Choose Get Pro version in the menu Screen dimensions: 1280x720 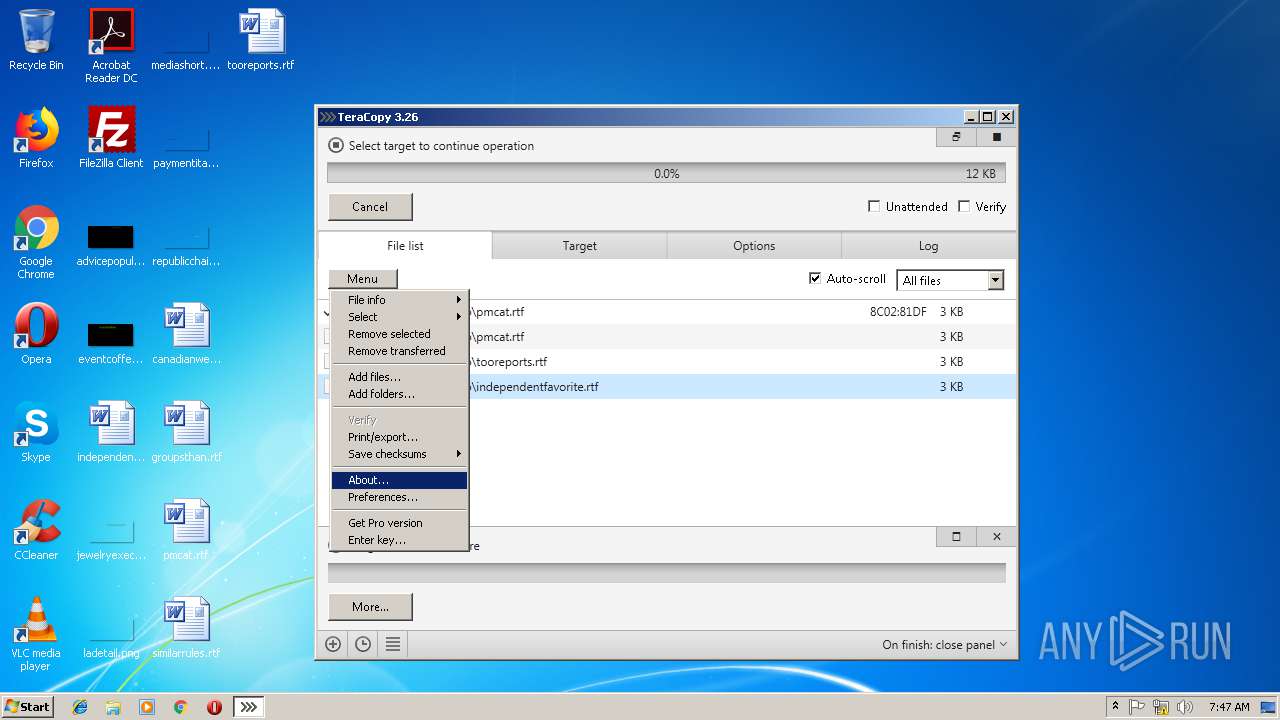click(x=399, y=523)
